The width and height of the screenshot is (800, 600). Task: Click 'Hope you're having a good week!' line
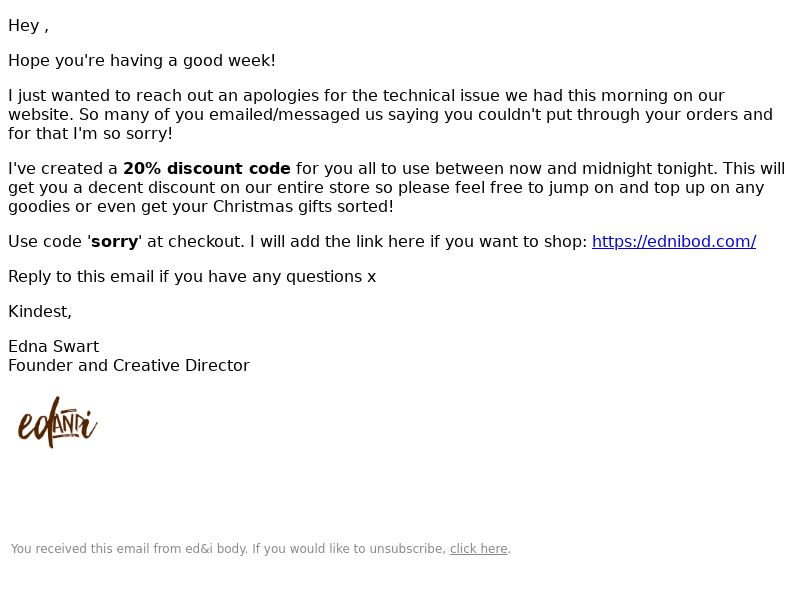142,60
